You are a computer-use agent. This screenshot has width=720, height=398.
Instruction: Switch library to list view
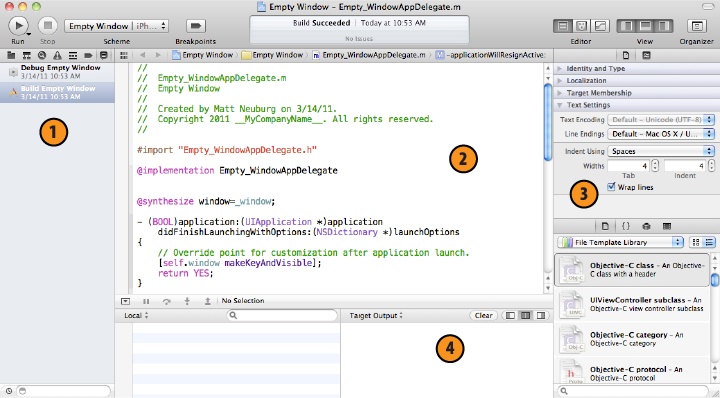pyautogui.click(x=709, y=242)
